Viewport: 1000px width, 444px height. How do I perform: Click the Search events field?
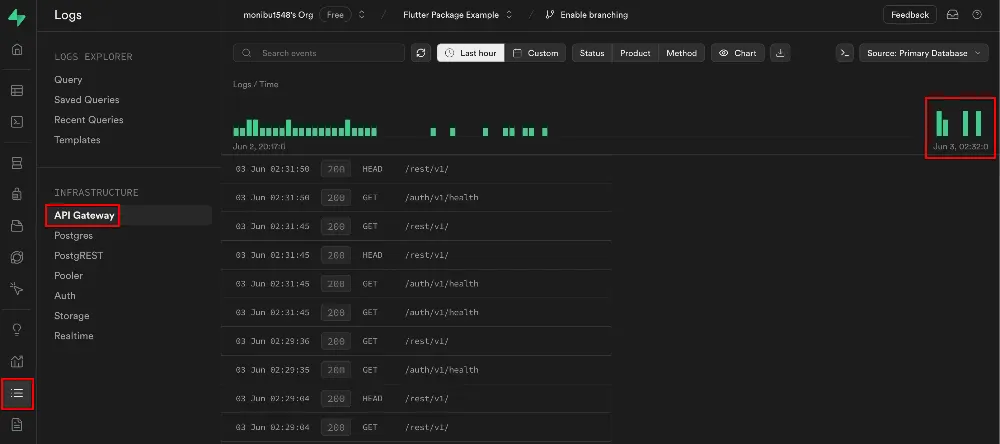click(319, 53)
